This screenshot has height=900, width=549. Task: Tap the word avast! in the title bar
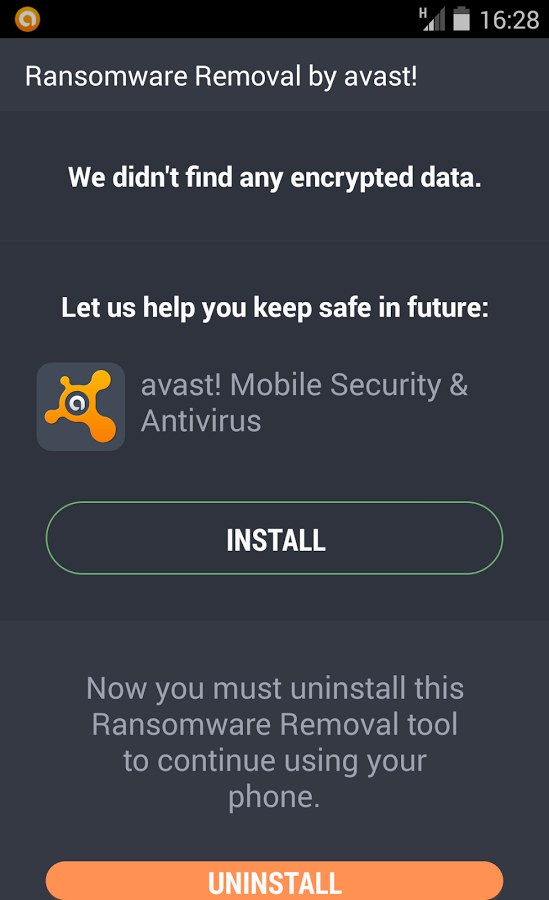381,76
